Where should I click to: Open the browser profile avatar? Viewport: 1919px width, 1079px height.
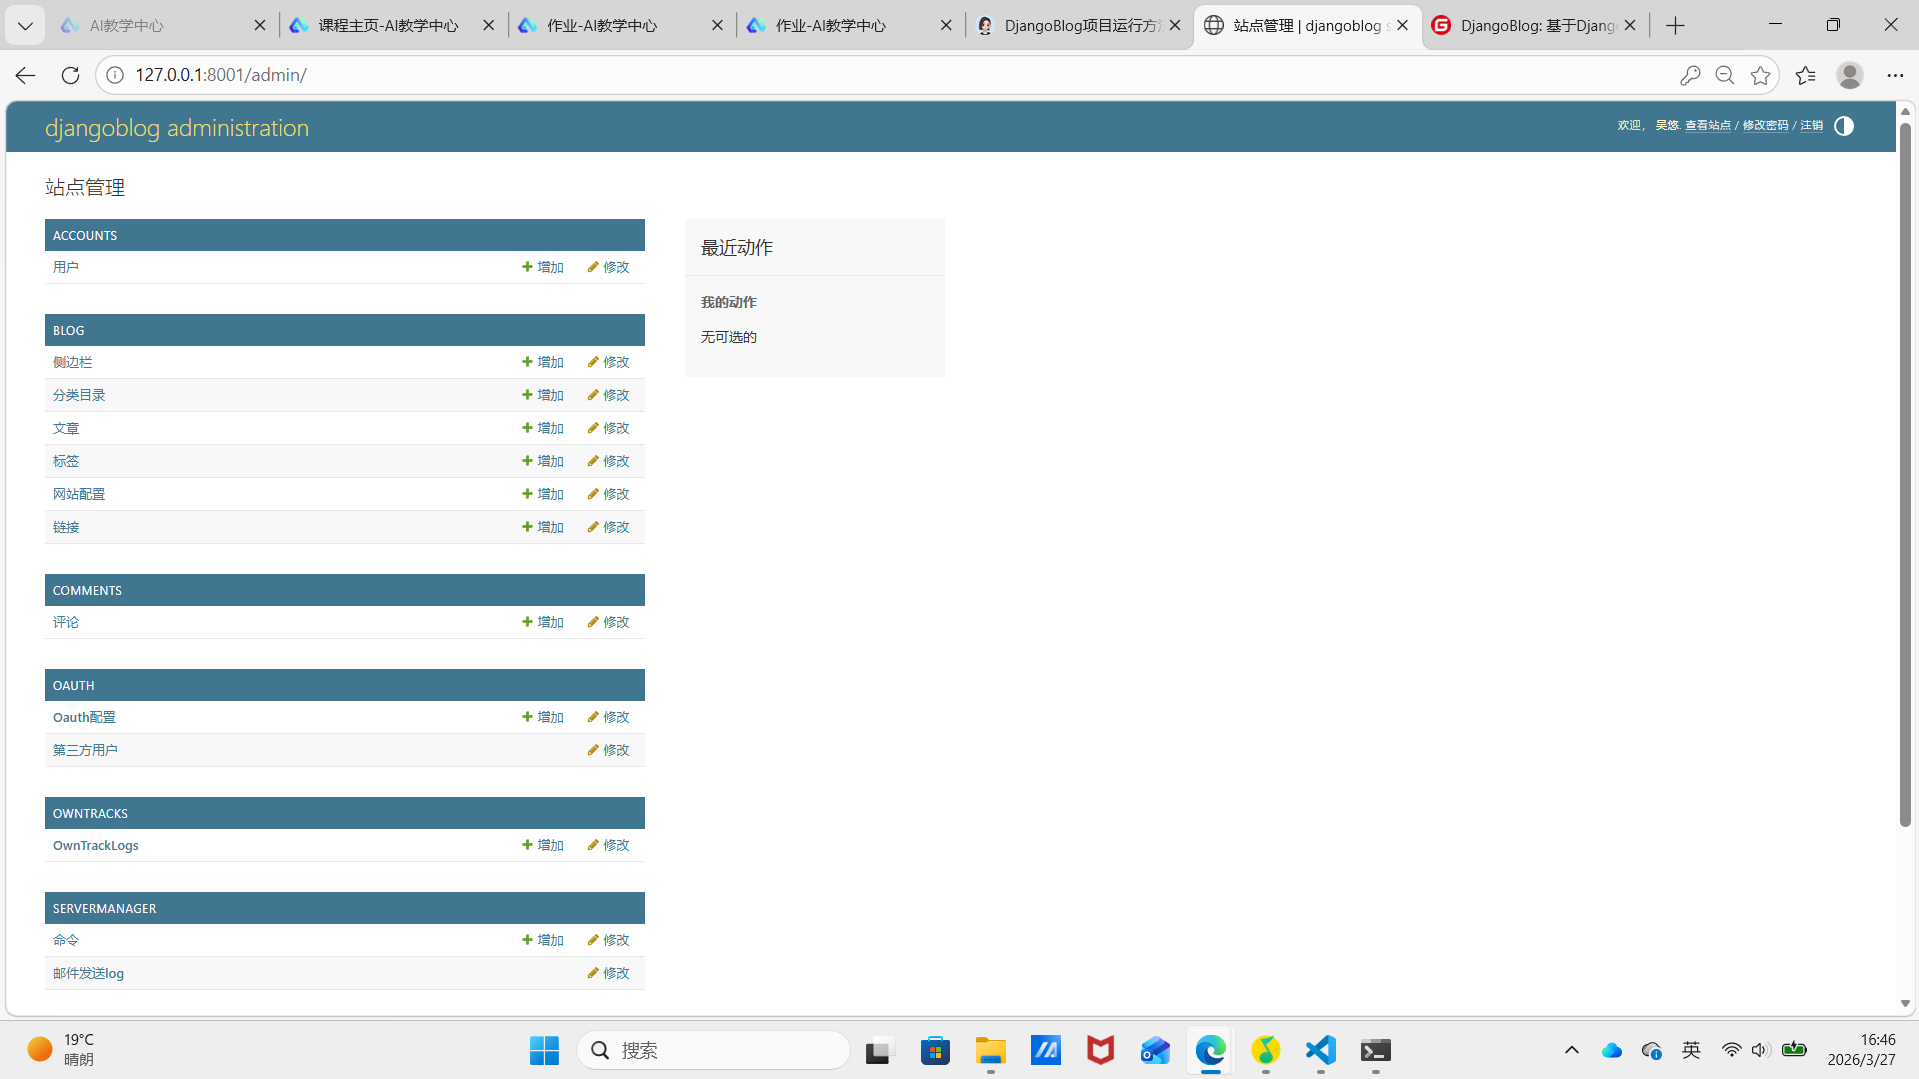coord(1850,75)
